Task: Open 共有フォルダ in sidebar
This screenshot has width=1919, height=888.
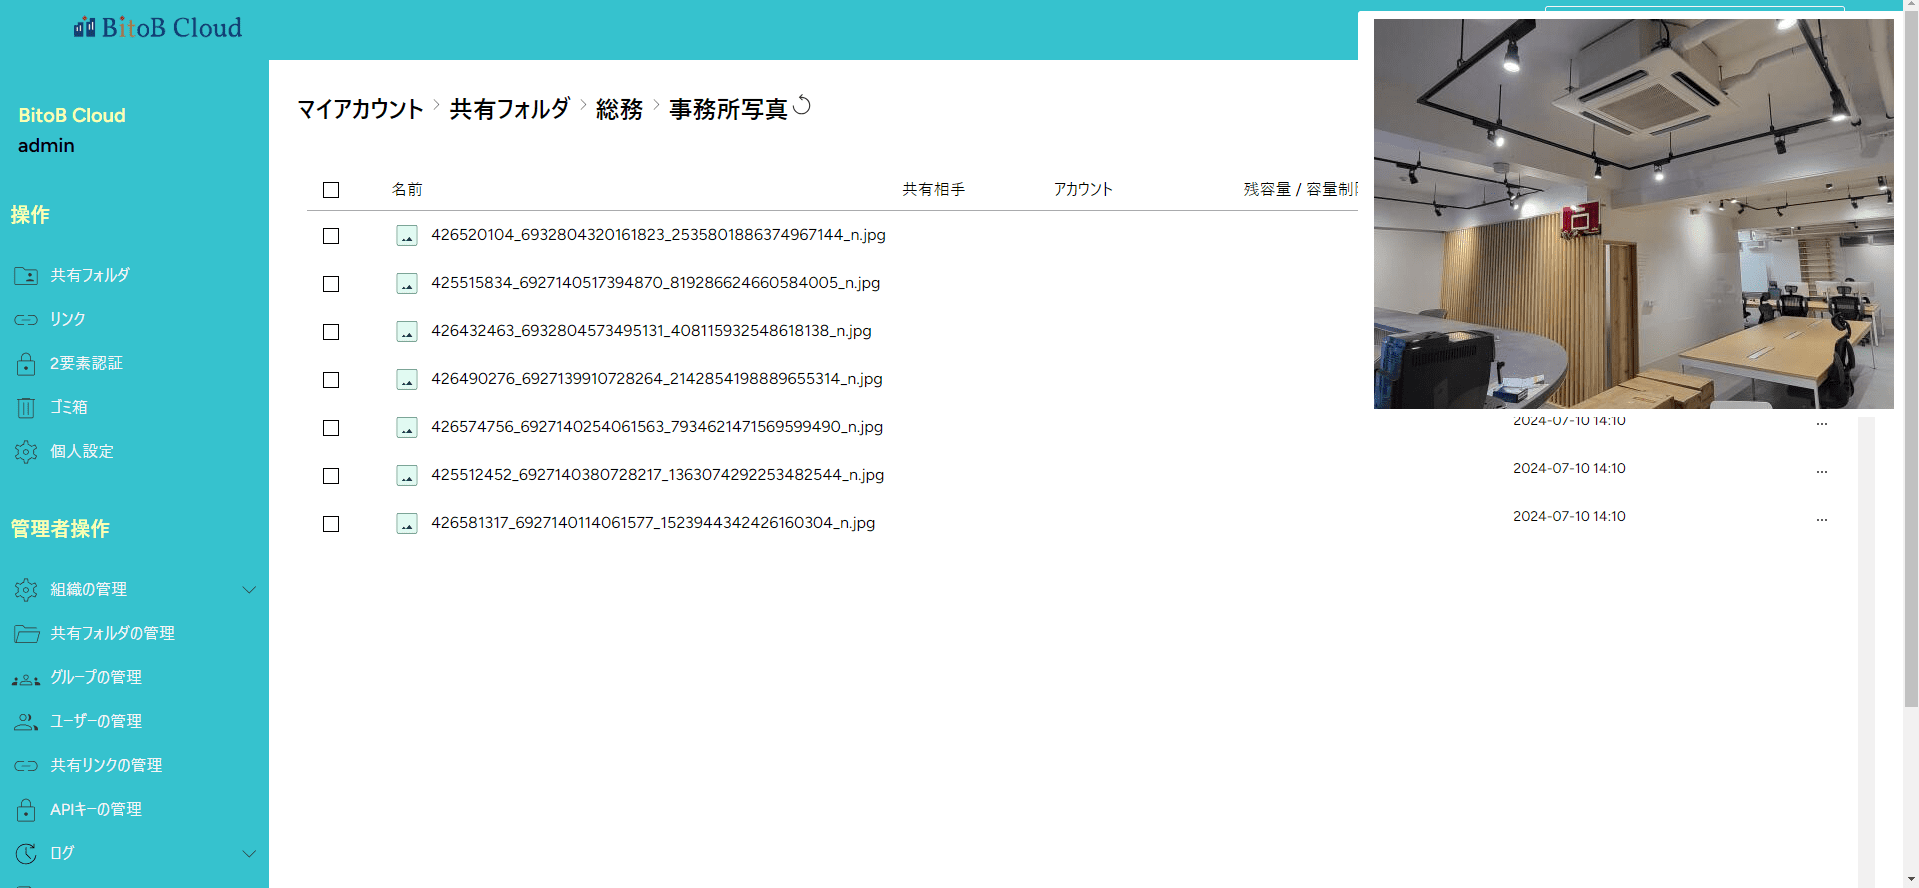Action: point(90,275)
